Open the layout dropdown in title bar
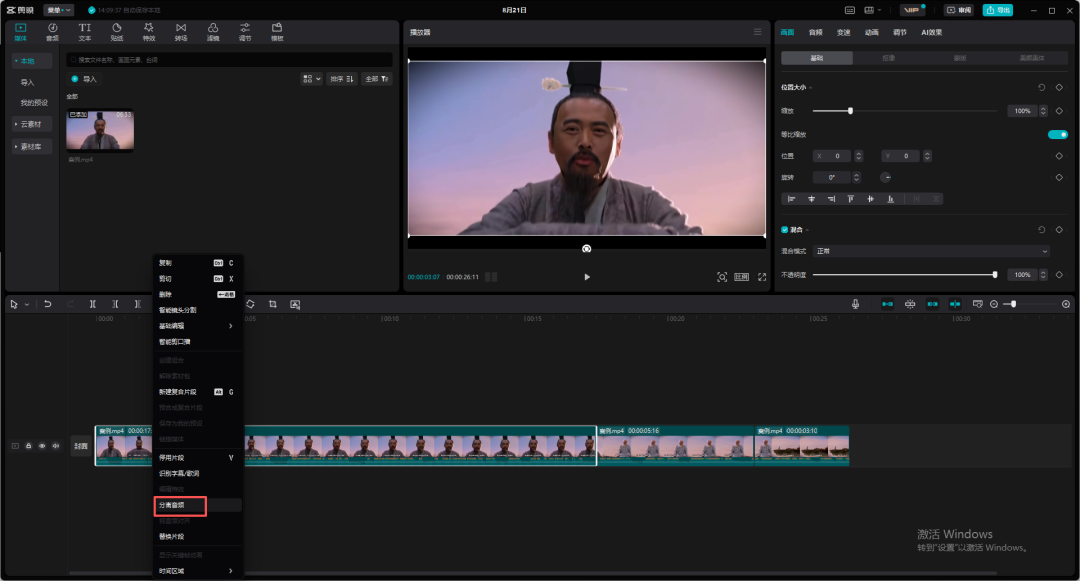1080x581 pixels. pos(873,10)
